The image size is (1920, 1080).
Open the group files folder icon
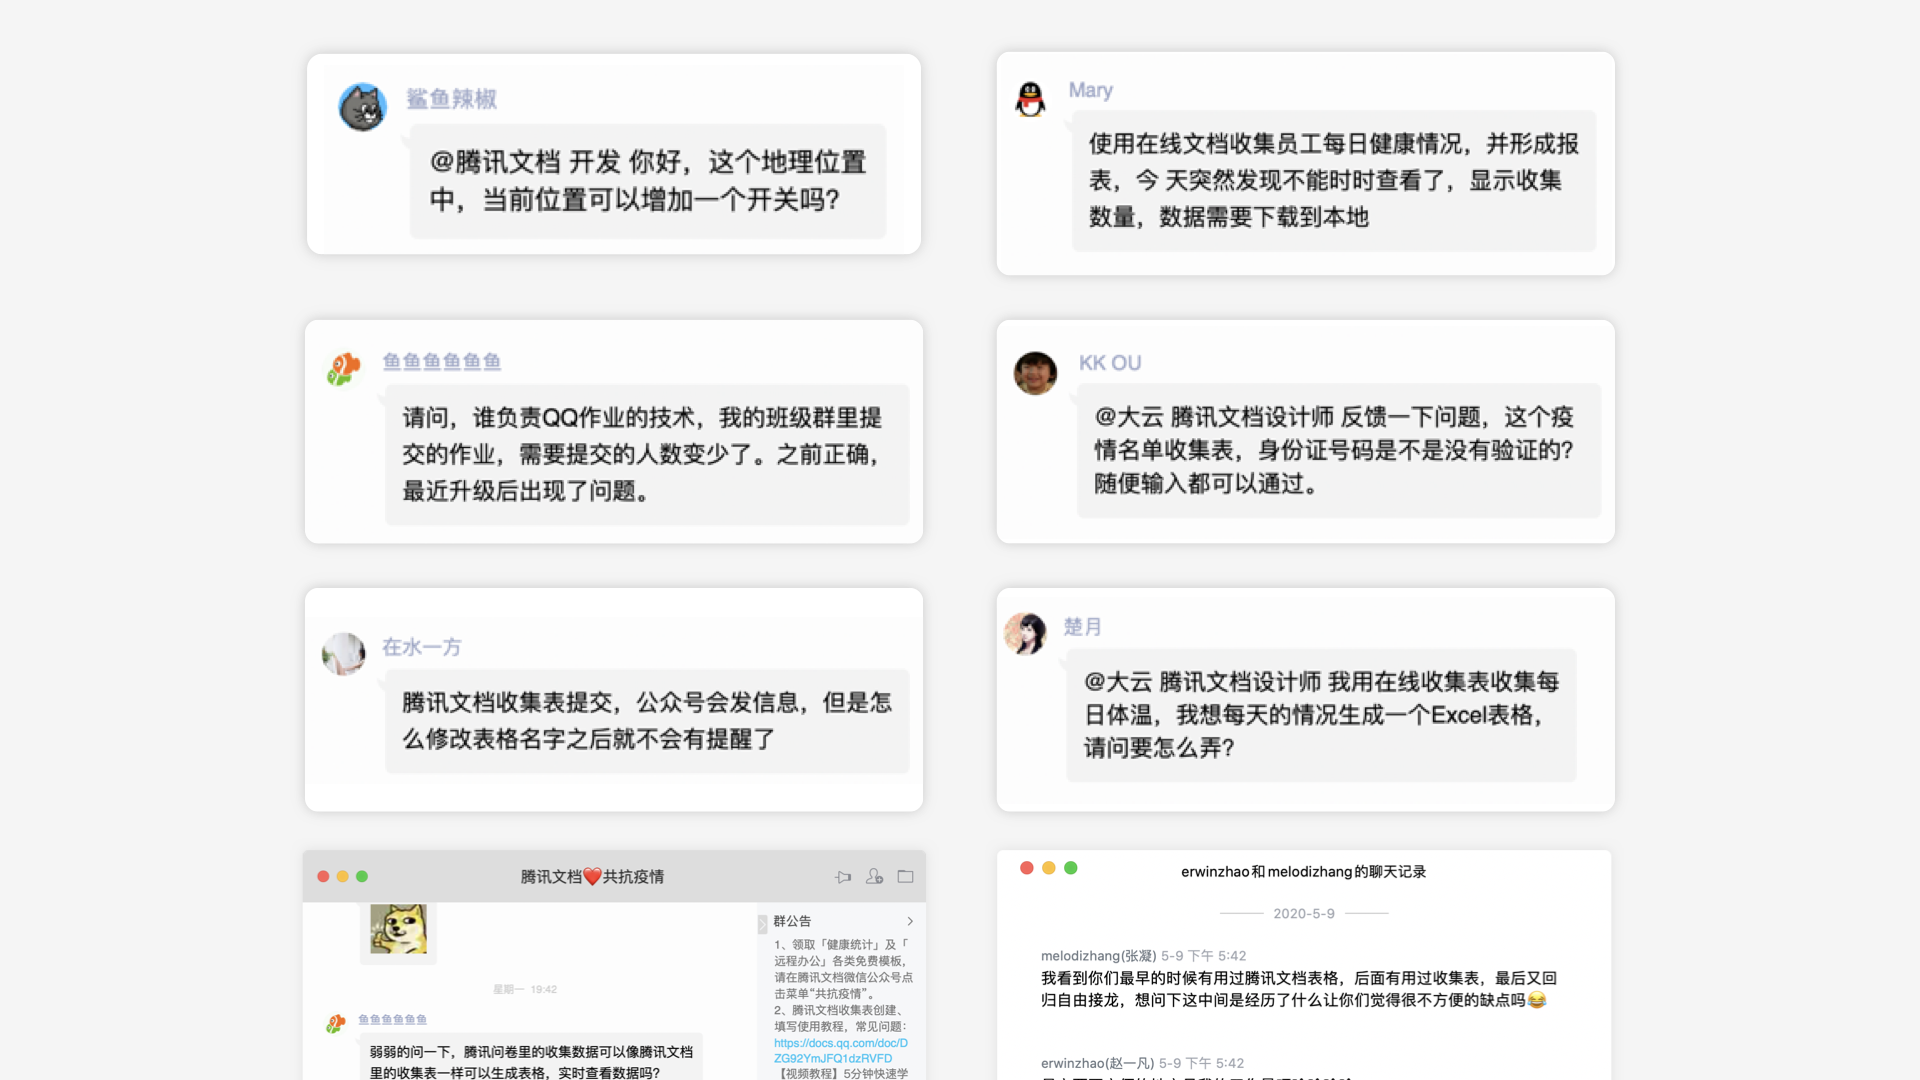pyautogui.click(x=905, y=877)
